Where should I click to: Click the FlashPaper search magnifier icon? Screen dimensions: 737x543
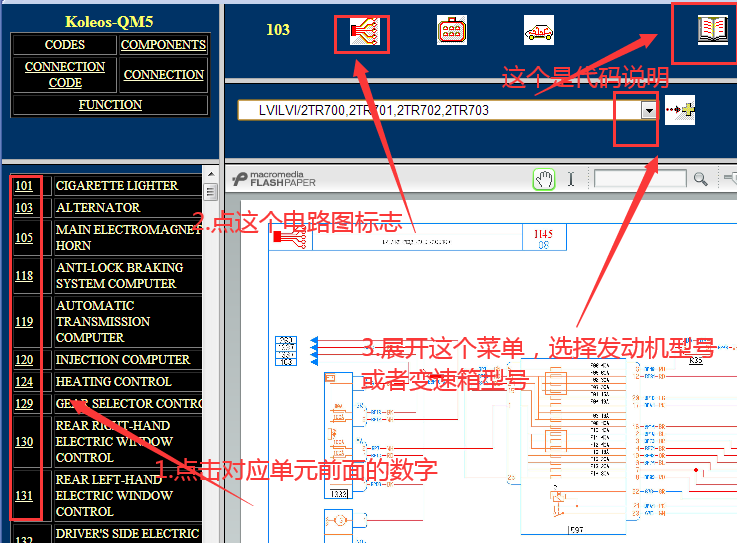point(700,179)
